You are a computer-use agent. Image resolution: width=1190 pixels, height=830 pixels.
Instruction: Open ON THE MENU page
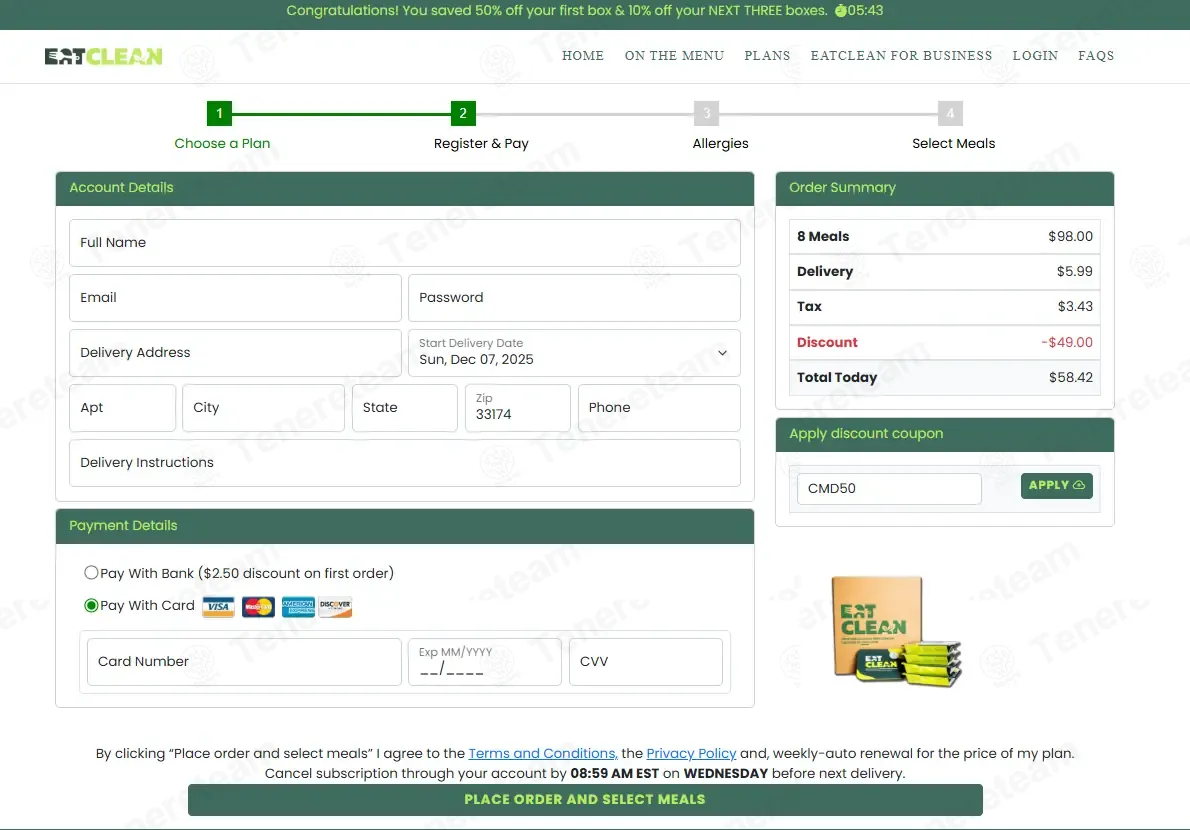coord(675,55)
